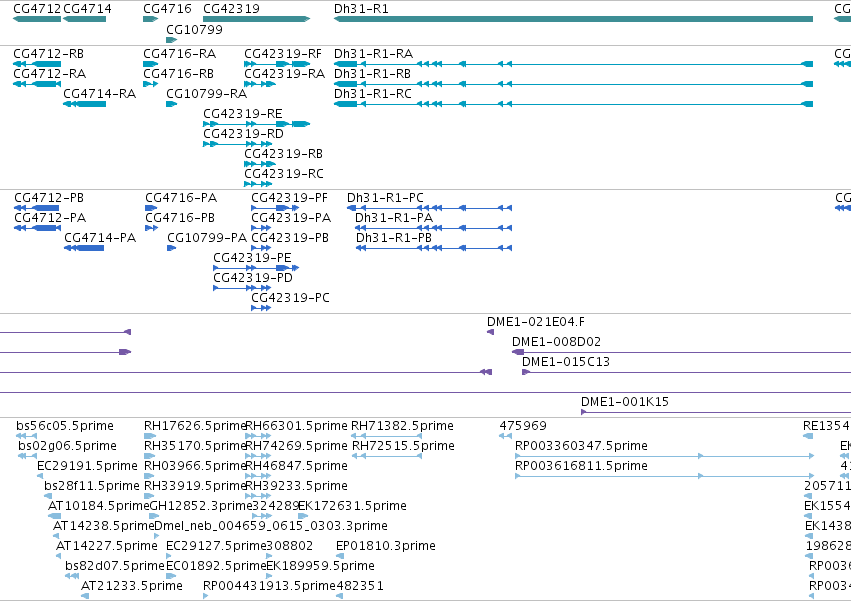Screen dimensions: 851x601
Task: Select the DME1-001K15 clone label
Action: click(x=625, y=402)
